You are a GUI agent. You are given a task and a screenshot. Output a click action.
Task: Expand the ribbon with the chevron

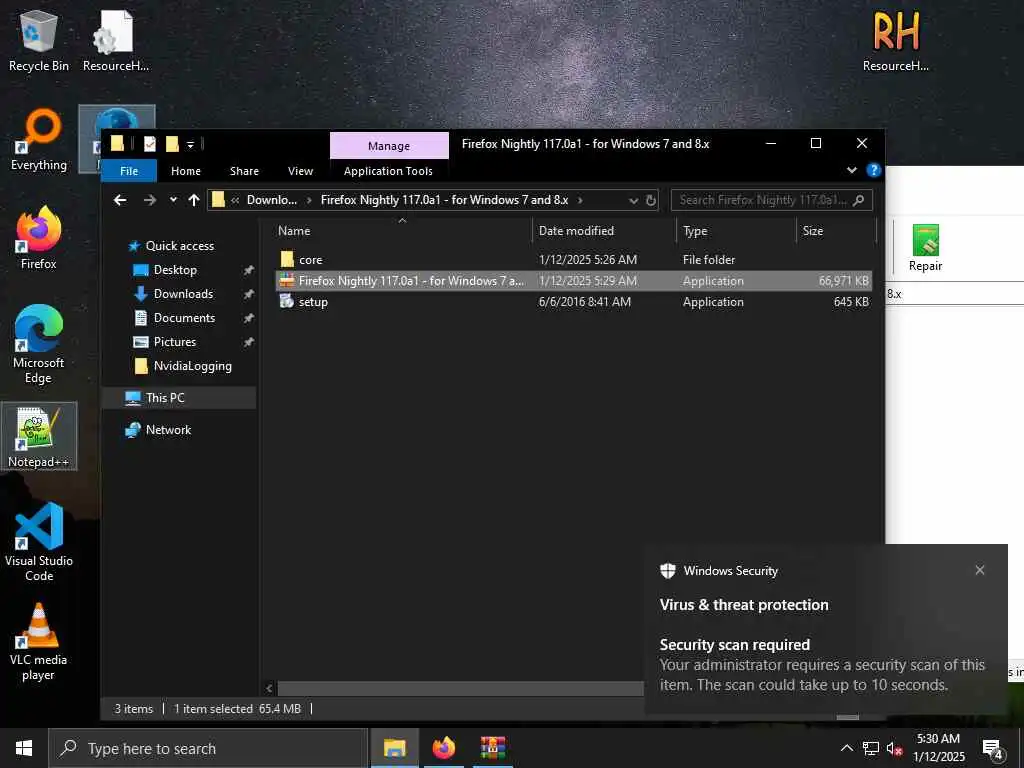(x=852, y=170)
